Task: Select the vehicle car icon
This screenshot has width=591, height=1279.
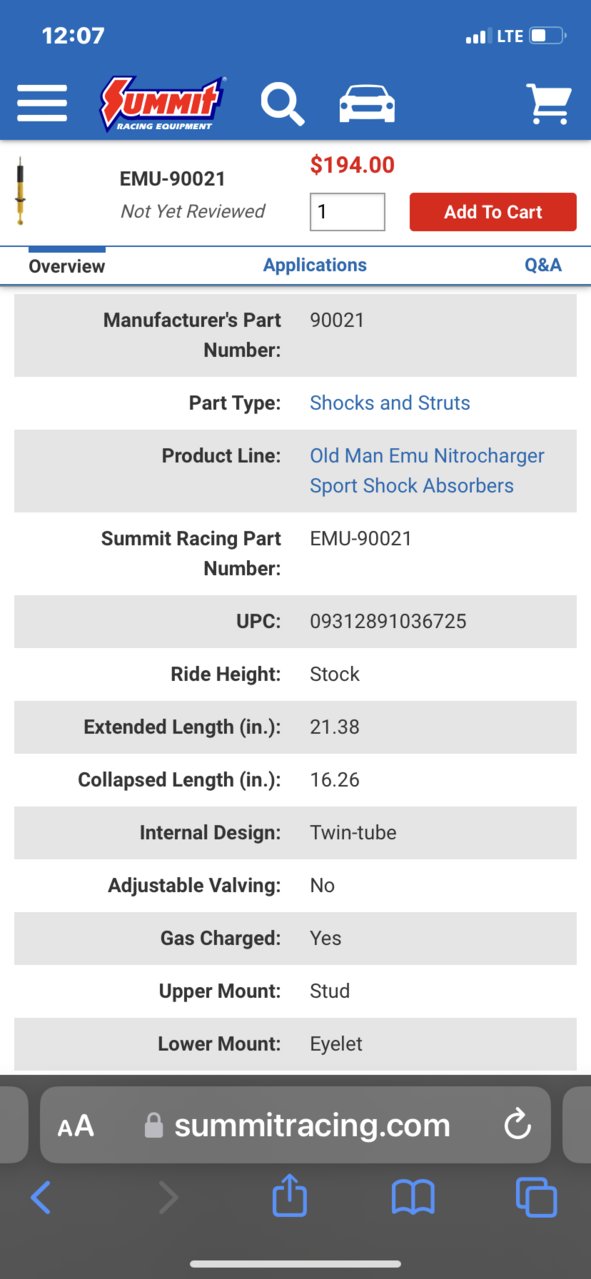Action: (x=367, y=104)
